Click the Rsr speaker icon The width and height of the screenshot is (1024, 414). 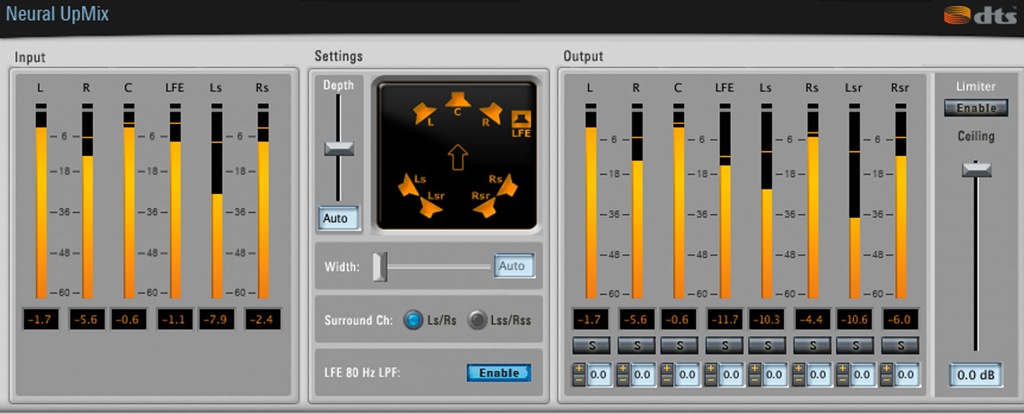click(485, 207)
